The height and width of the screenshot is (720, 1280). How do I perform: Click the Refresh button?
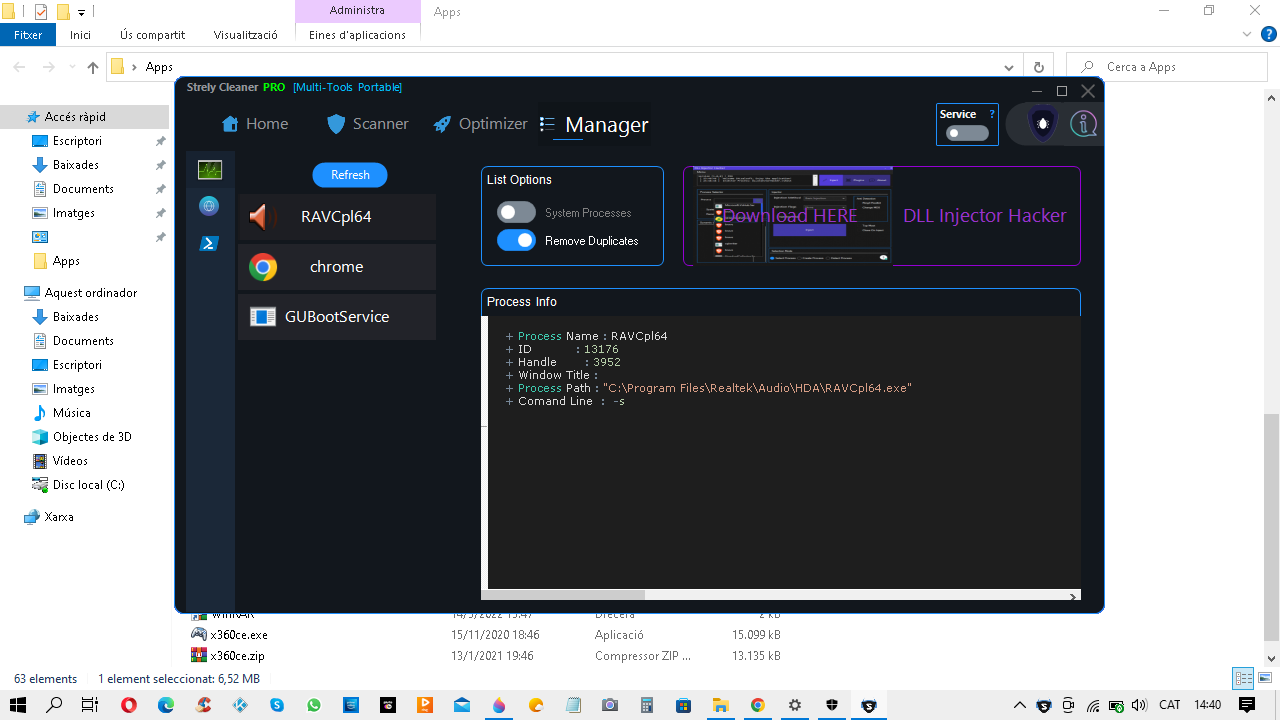pyautogui.click(x=350, y=175)
